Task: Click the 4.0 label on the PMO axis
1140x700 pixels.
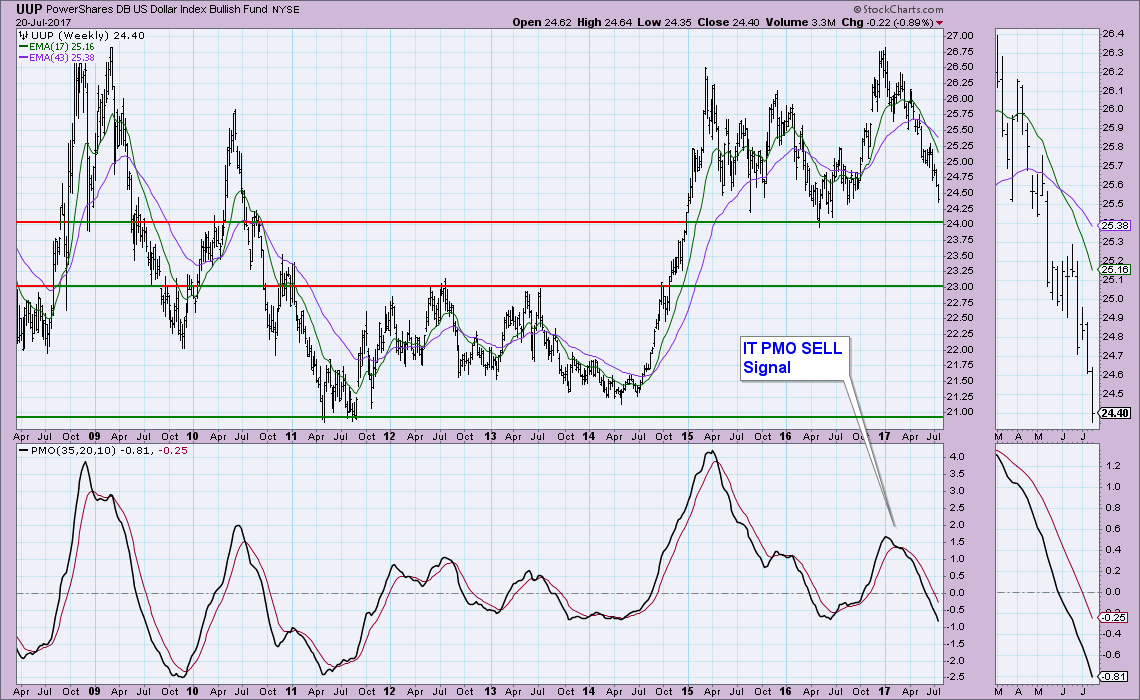Action: [956, 456]
